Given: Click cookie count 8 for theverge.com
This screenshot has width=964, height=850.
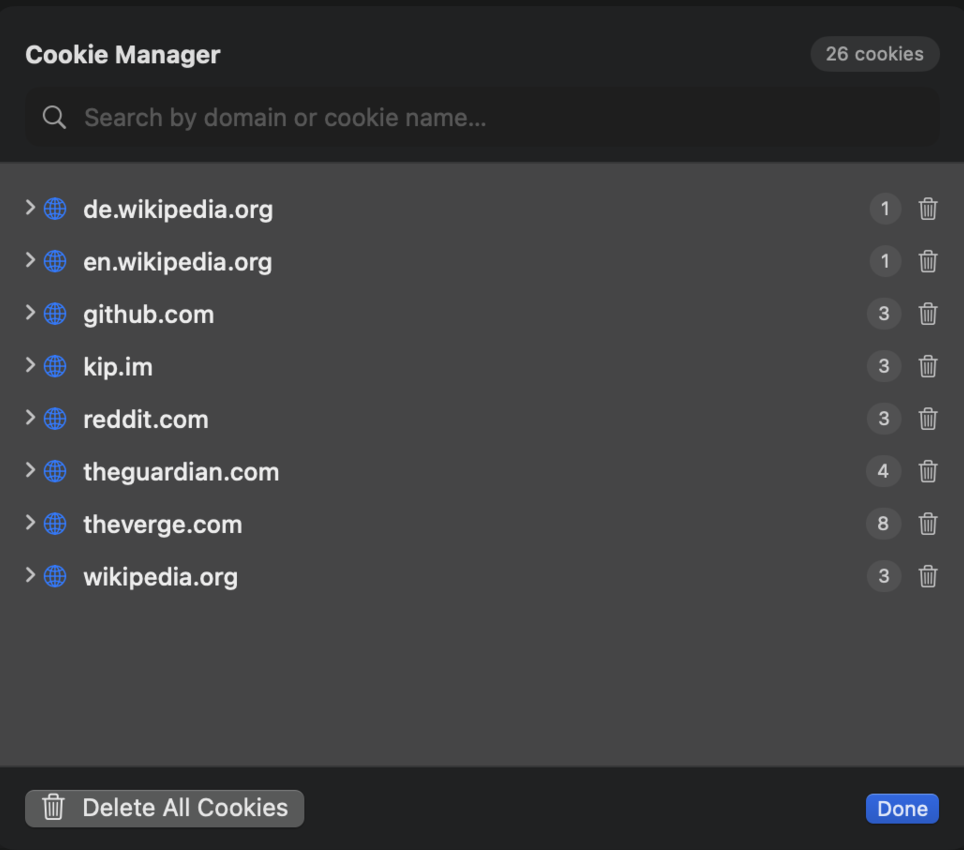Looking at the screenshot, I should tap(883, 524).
